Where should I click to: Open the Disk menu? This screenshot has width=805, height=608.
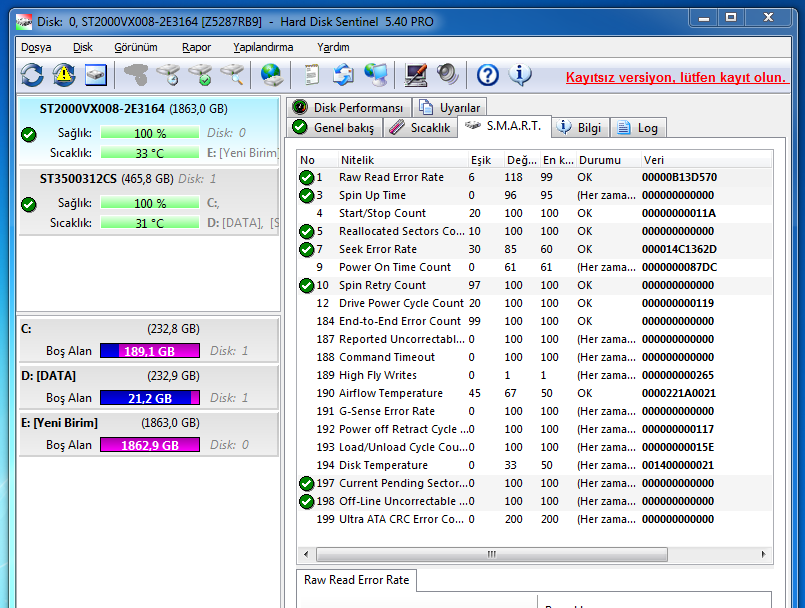(83, 47)
